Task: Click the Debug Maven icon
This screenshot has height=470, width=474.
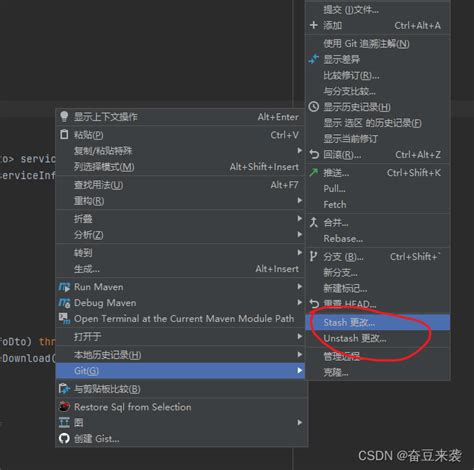Action: [x=64, y=303]
